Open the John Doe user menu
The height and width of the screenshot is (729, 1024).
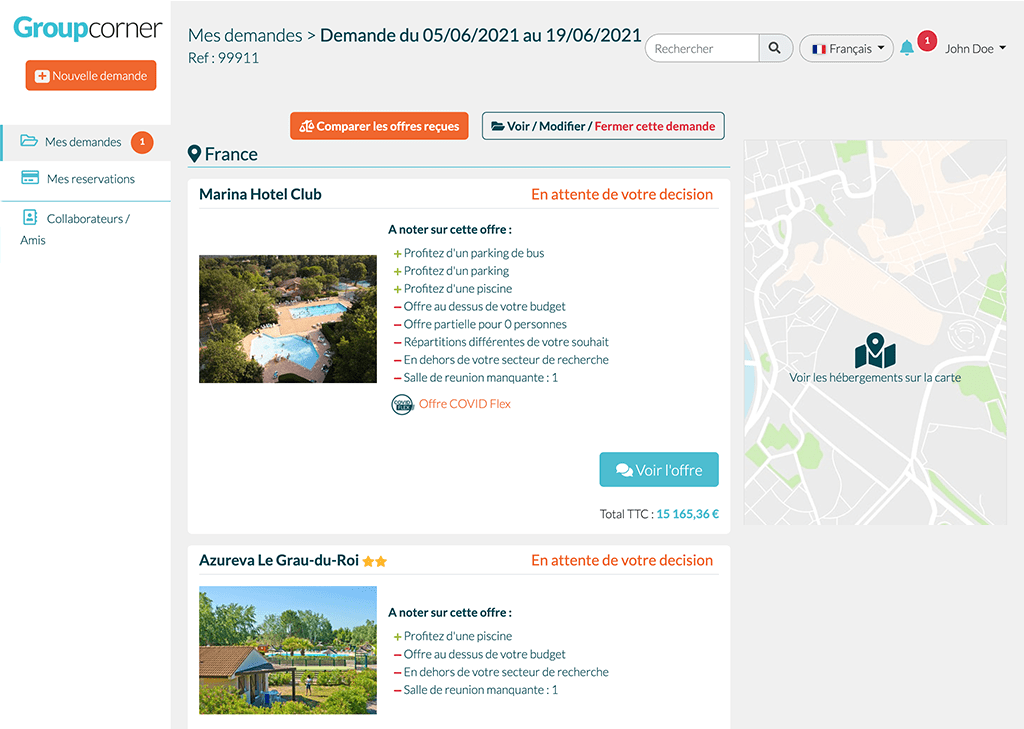[x=975, y=48]
